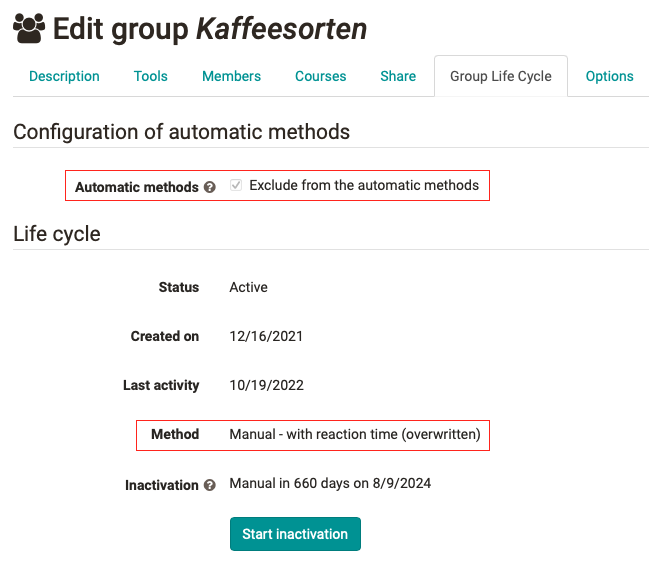Image resolution: width=649 pixels, height=566 pixels.
Task: Click the Edit group Kaffeesorten heading
Action: point(210,29)
